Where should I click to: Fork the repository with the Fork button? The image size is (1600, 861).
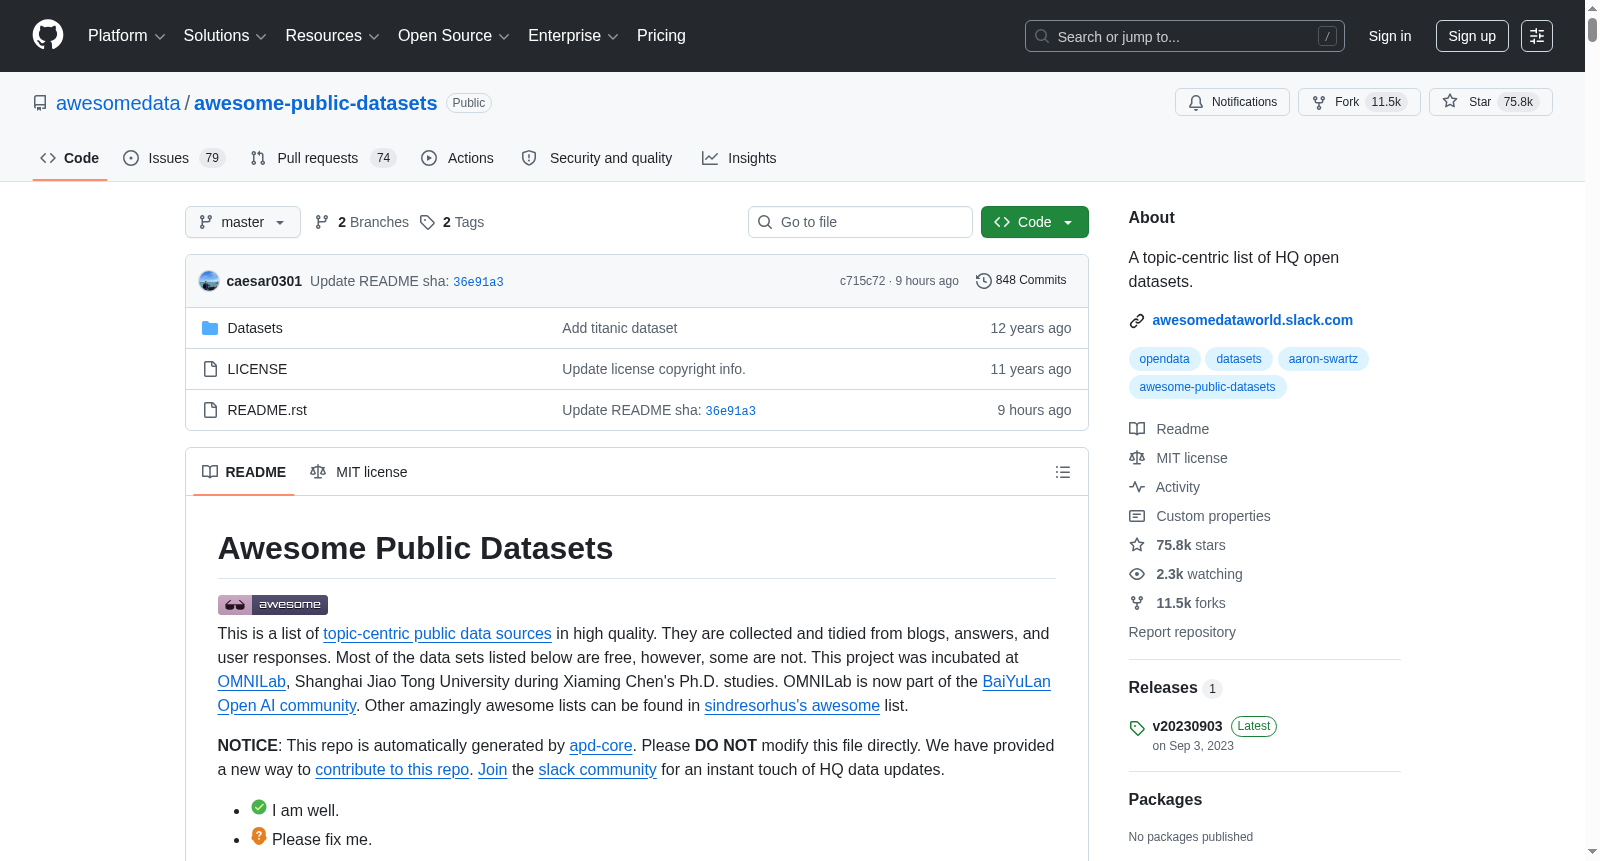click(1359, 102)
